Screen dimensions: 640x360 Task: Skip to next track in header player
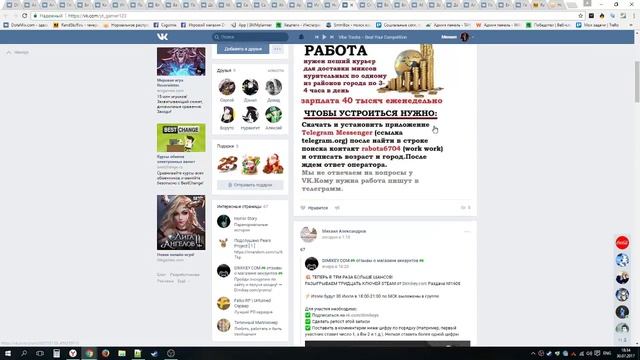click(x=332, y=37)
